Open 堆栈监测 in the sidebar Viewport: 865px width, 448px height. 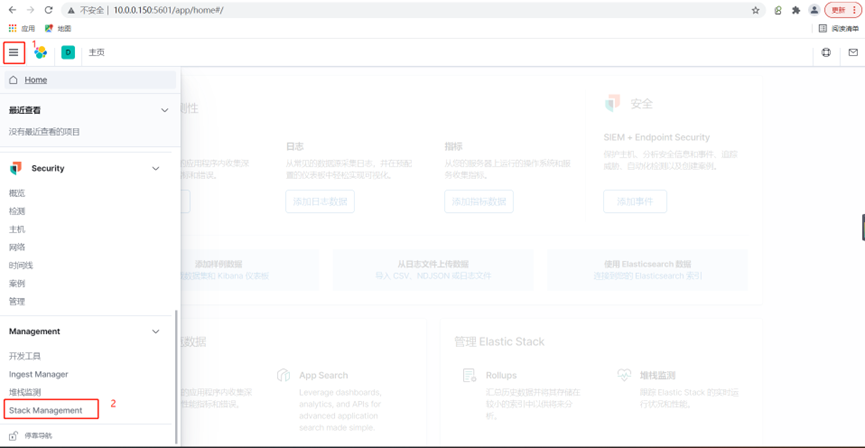(25, 392)
